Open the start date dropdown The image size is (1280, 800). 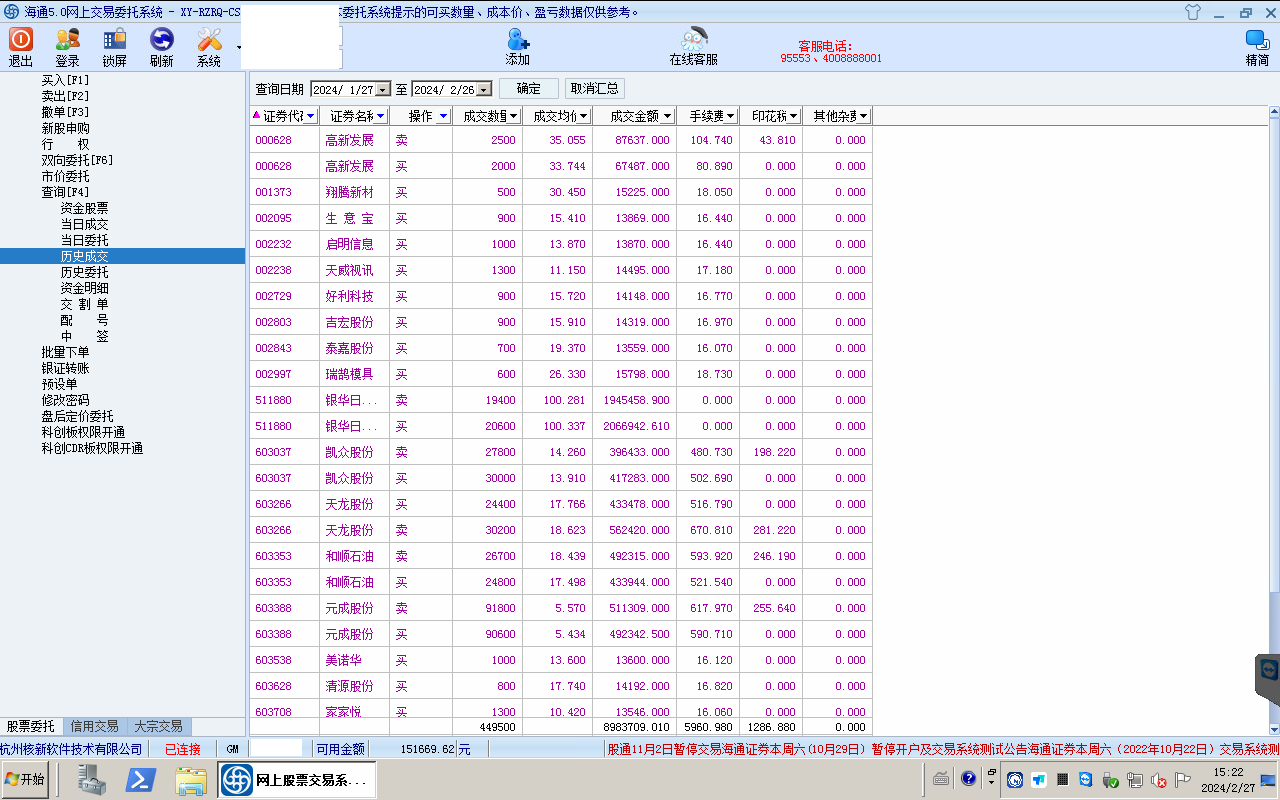[382, 90]
